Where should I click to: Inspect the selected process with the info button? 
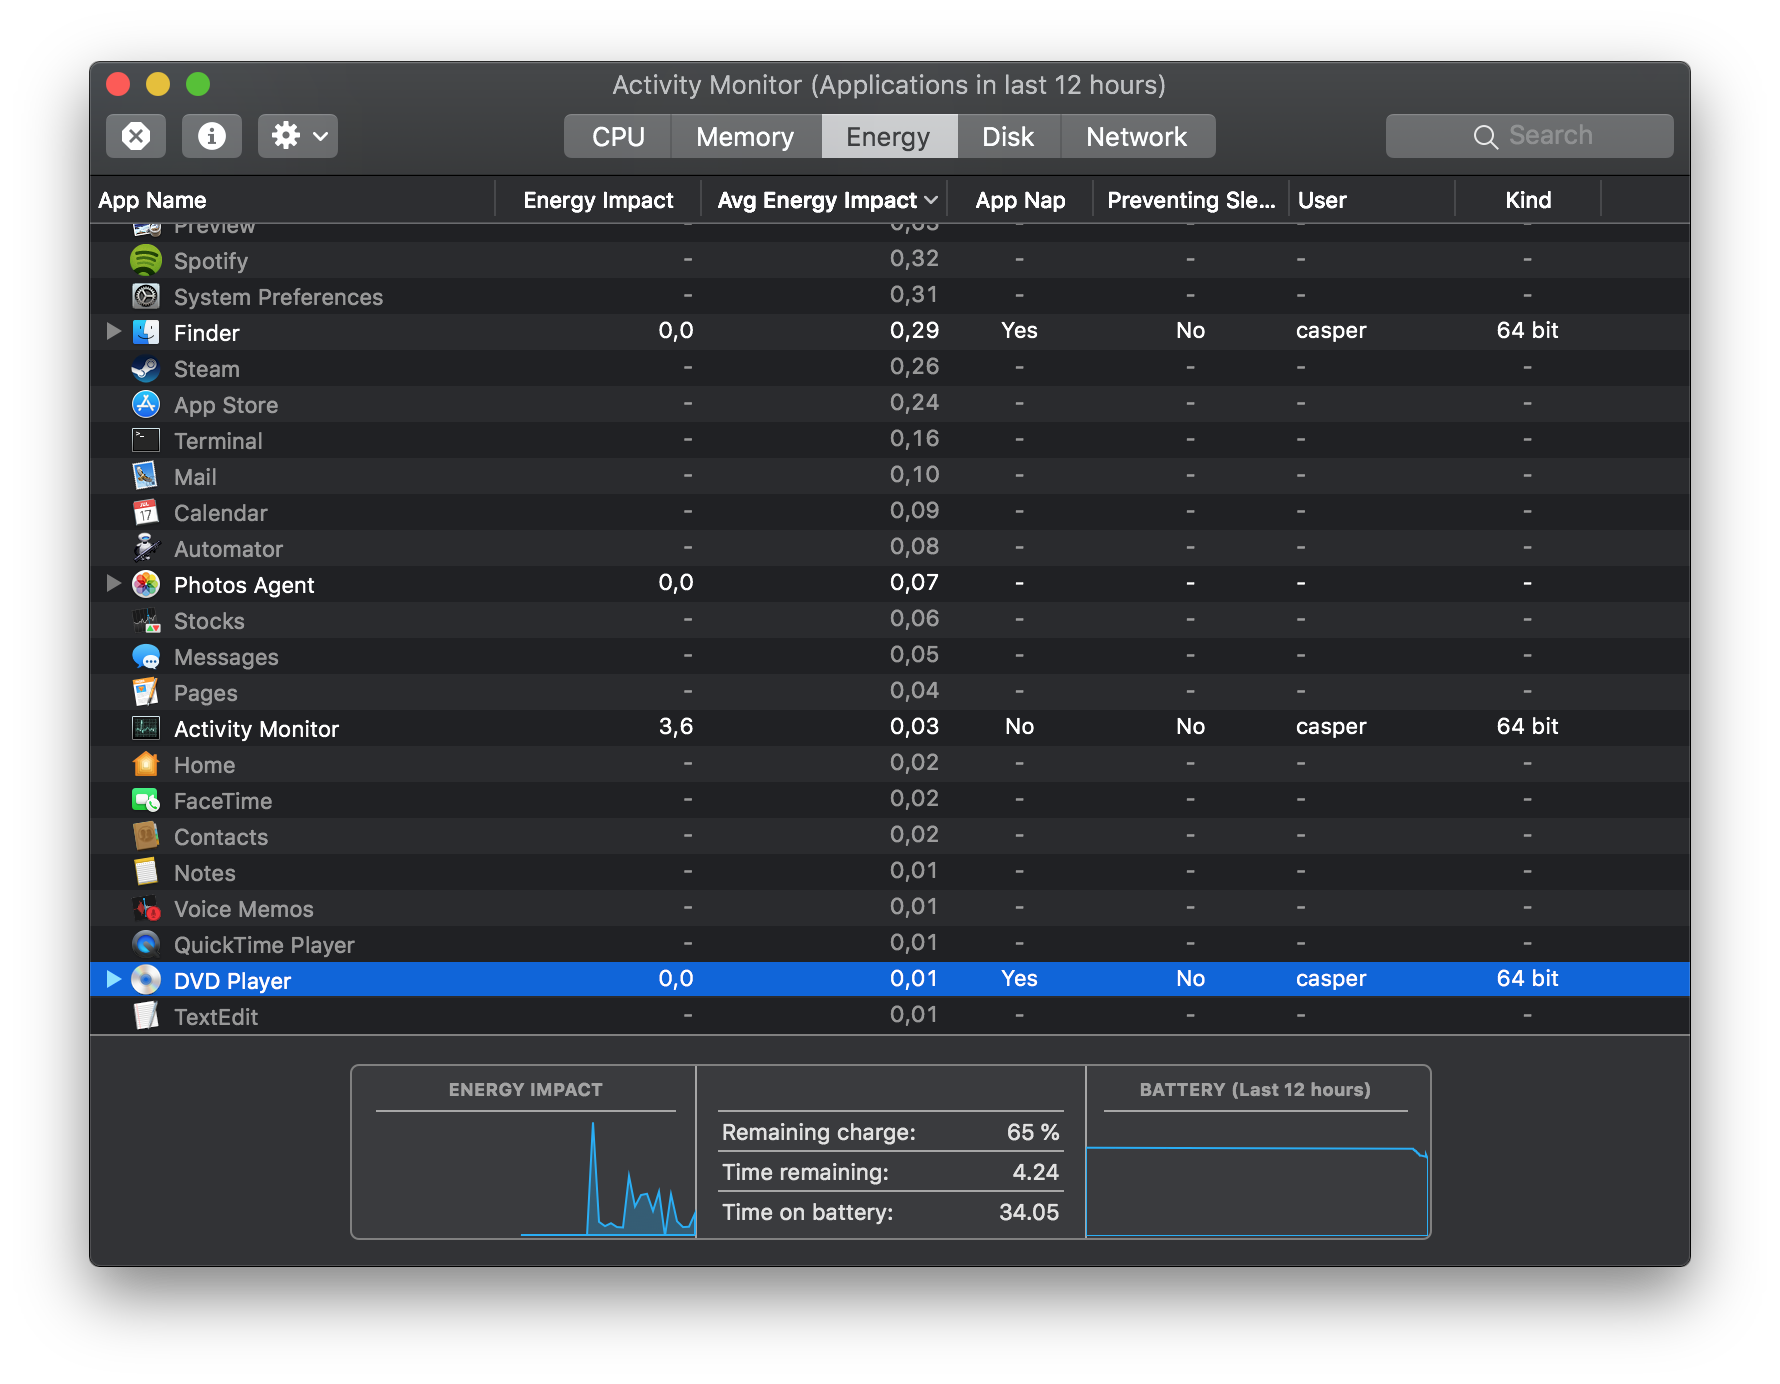coord(212,136)
